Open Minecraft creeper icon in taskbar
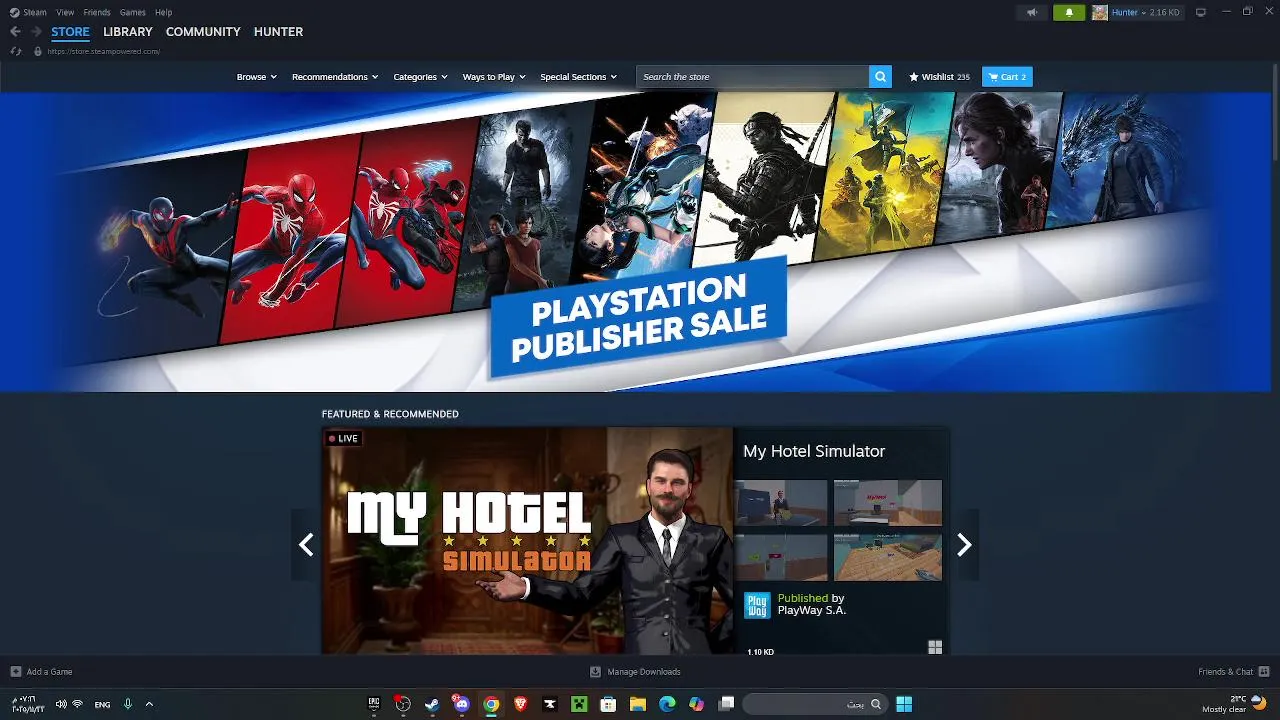Viewport: 1280px width, 720px height. 579,704
